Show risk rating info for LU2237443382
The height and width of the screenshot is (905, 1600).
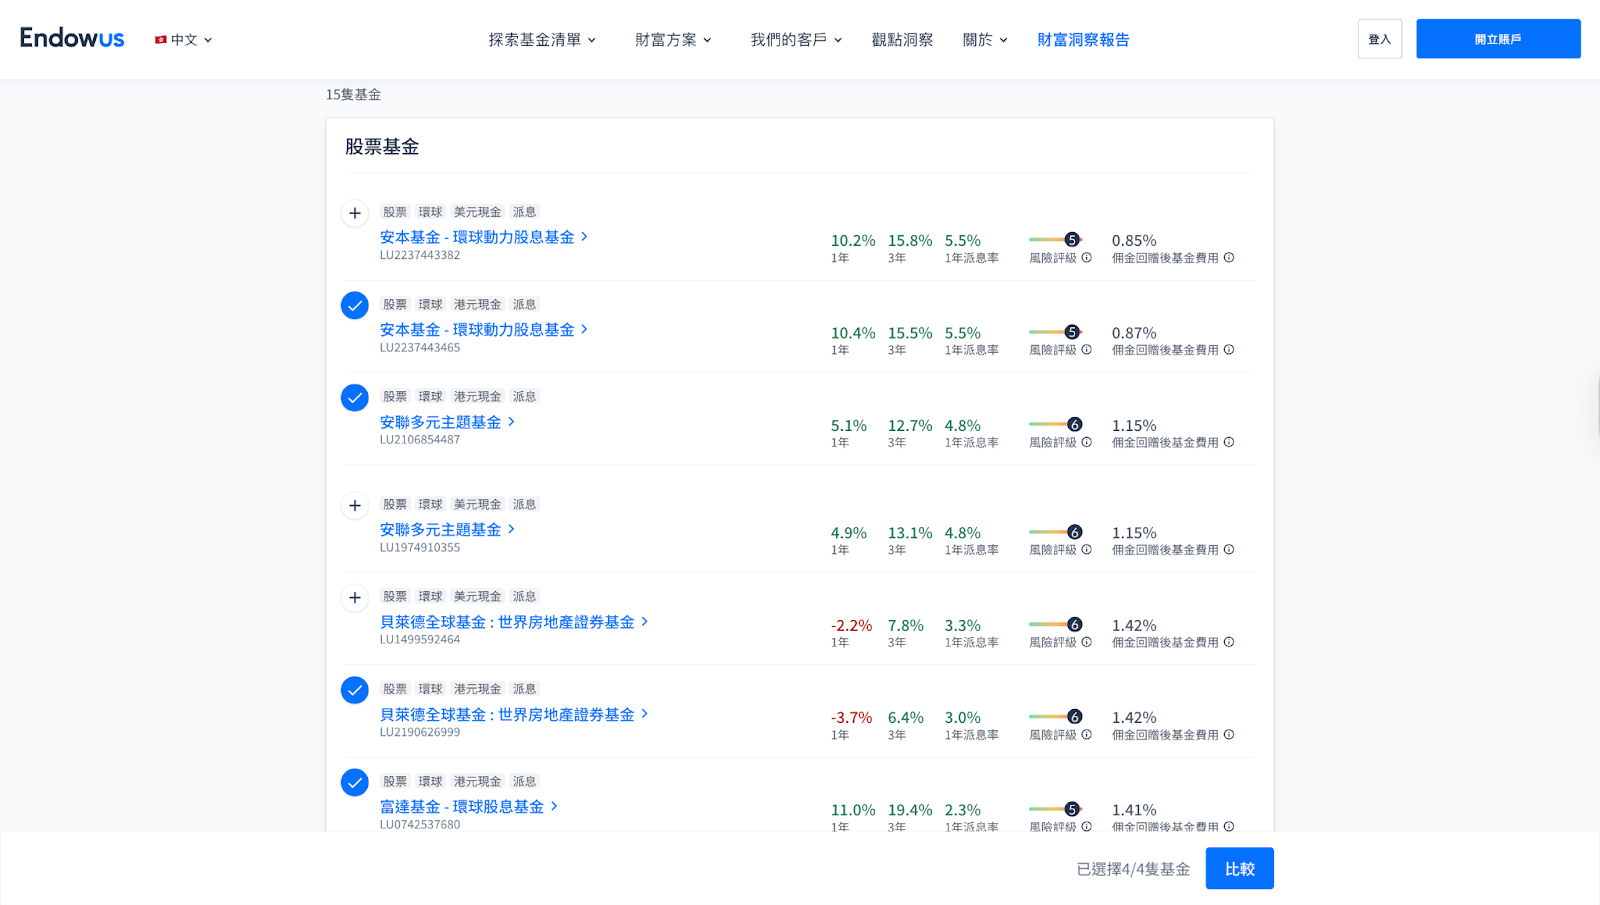(1086, 258)
